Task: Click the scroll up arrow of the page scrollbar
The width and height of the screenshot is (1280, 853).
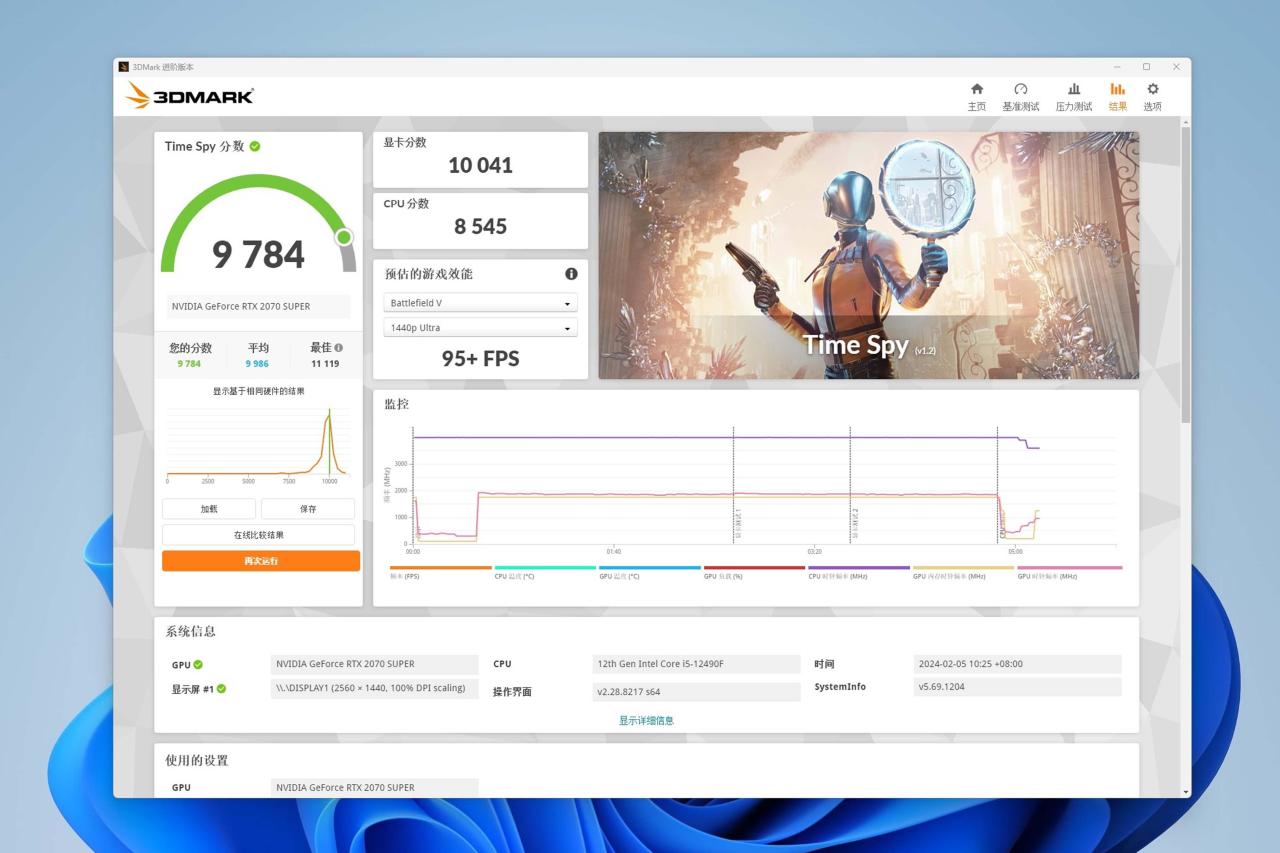Action: click(1186, 122)
